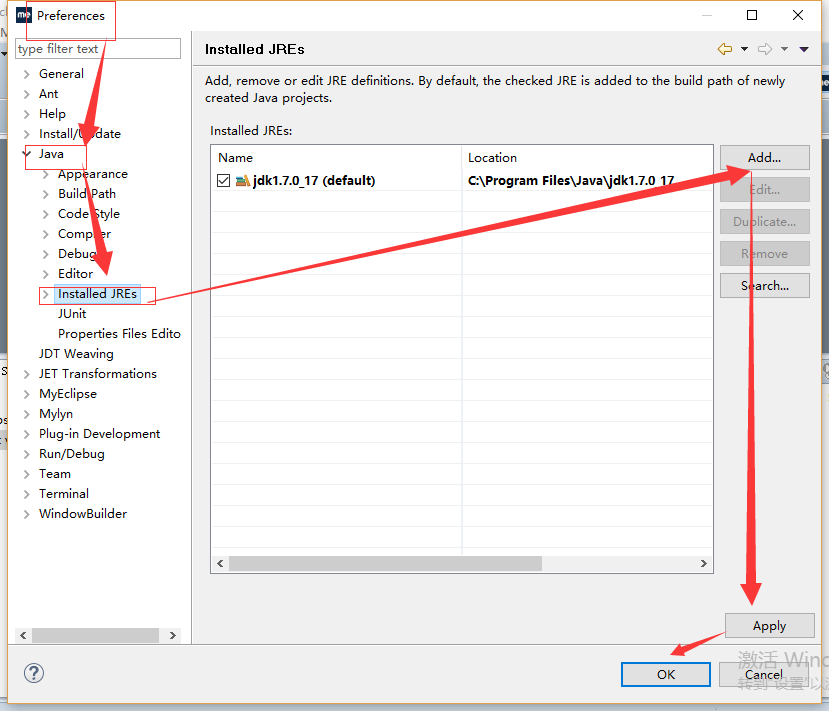
Task: Select the Editor subnode under Java
Action: 76,274
